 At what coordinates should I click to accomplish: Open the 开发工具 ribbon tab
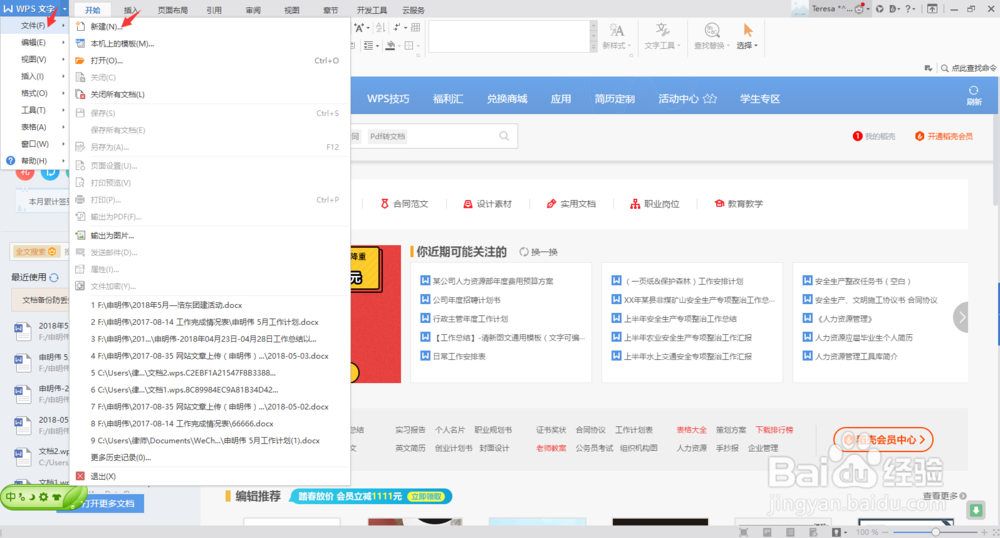pyautogui.click(x=372, y=10)
